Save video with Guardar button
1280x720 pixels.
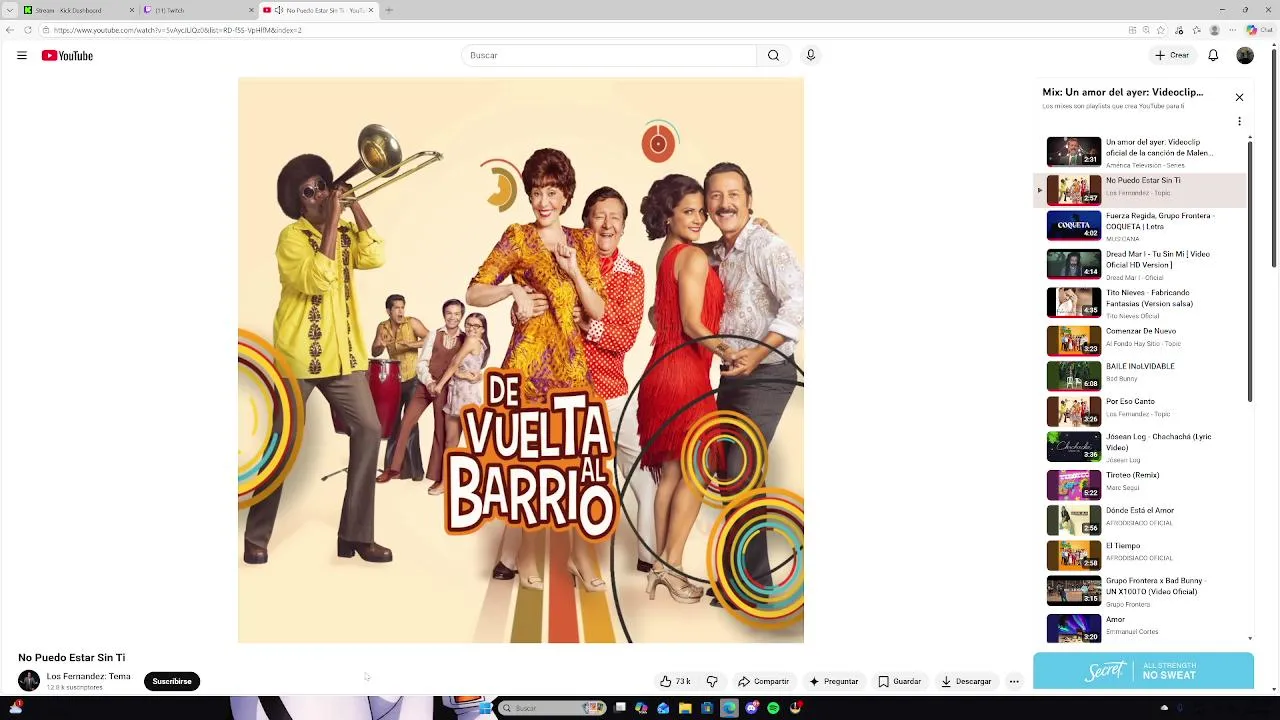tap(900, 681)
